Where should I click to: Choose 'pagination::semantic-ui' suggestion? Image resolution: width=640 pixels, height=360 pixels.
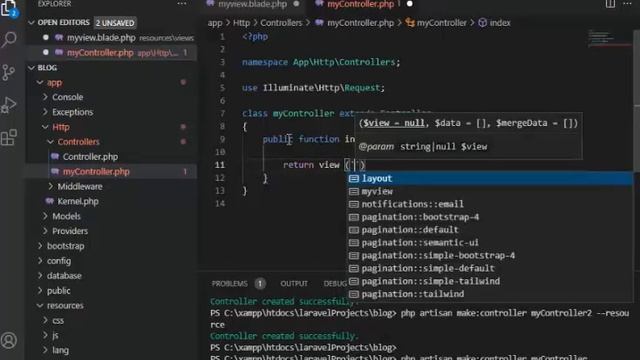click(x=490, y=242)
